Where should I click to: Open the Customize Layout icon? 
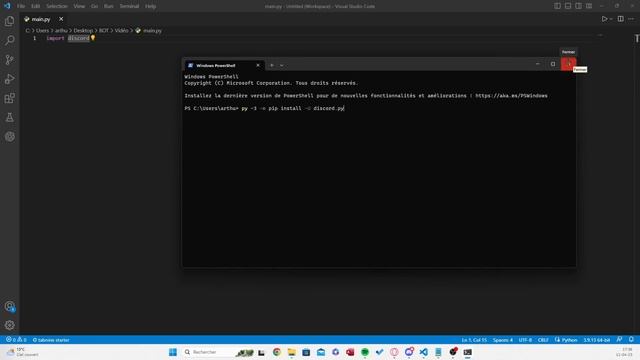tap(589, 6)
